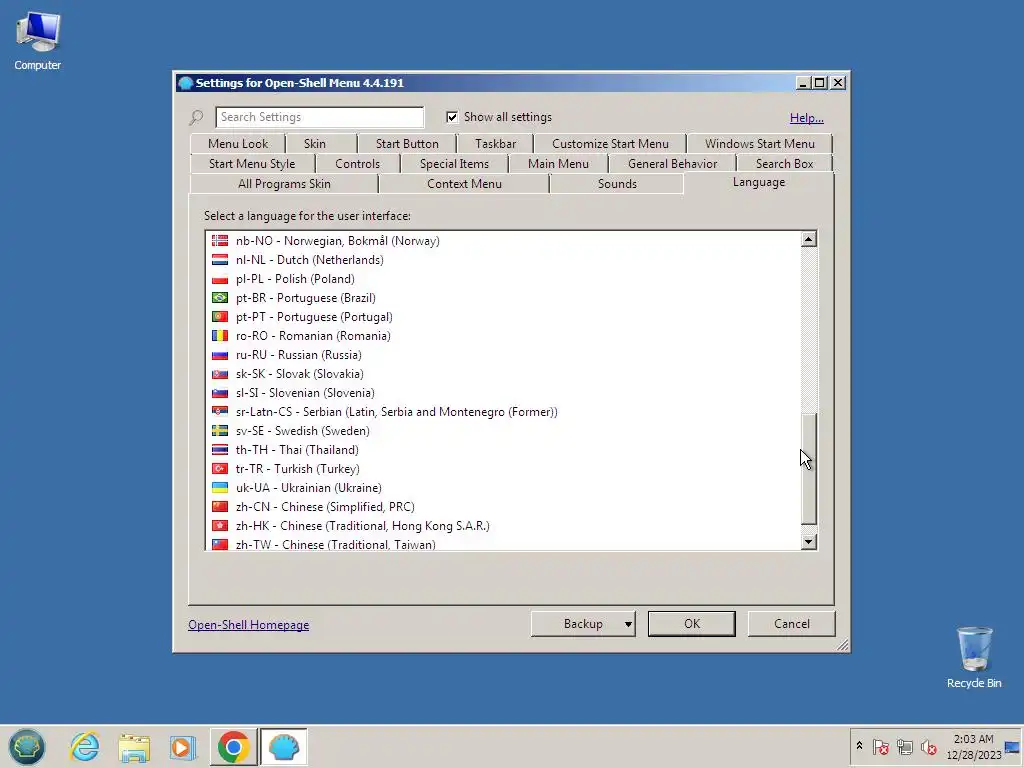
Task: Switch to All Programs Skin tab
Action: pos(284,184)
